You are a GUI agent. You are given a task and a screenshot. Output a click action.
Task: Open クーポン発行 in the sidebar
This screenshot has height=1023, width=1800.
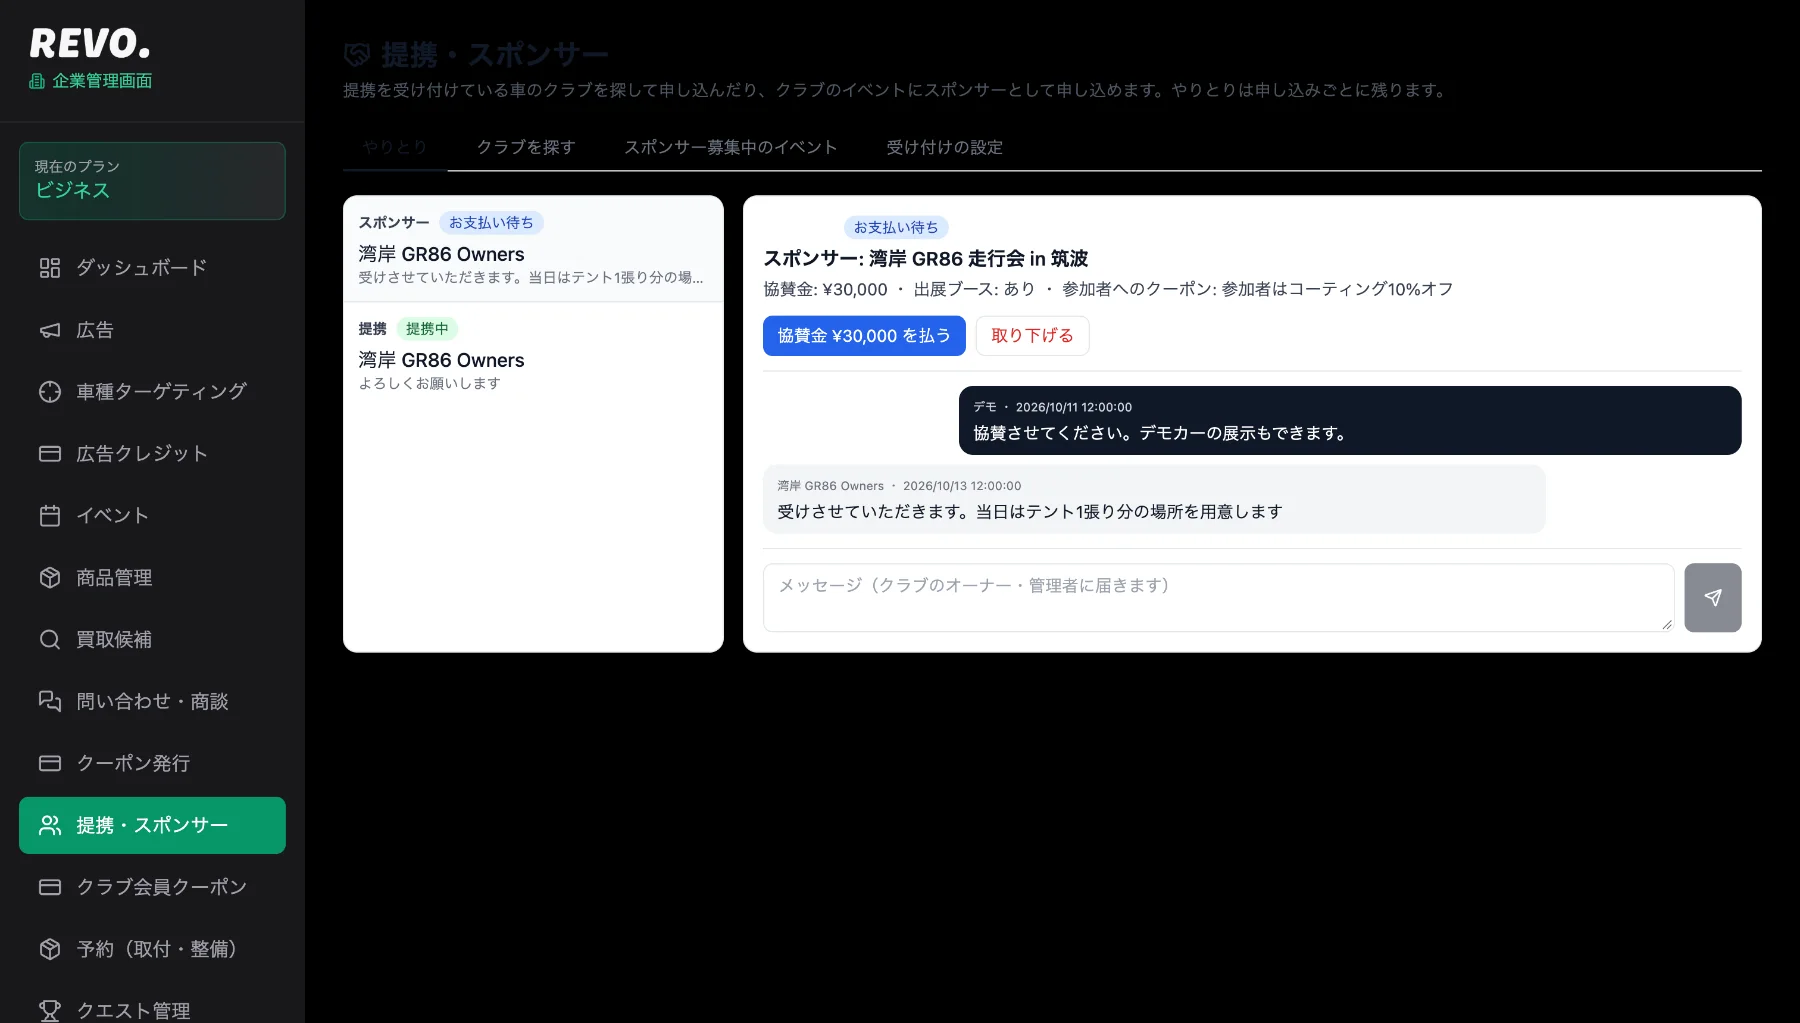click(x=152, y=764)
